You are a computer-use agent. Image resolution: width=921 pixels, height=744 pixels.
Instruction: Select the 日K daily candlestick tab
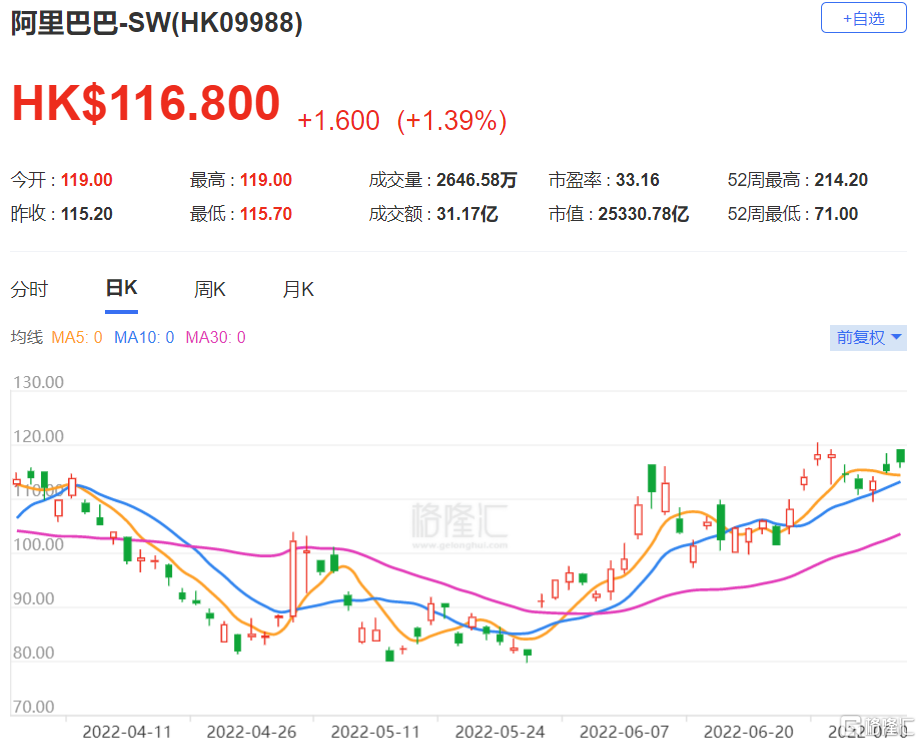[x=122, y=288]
